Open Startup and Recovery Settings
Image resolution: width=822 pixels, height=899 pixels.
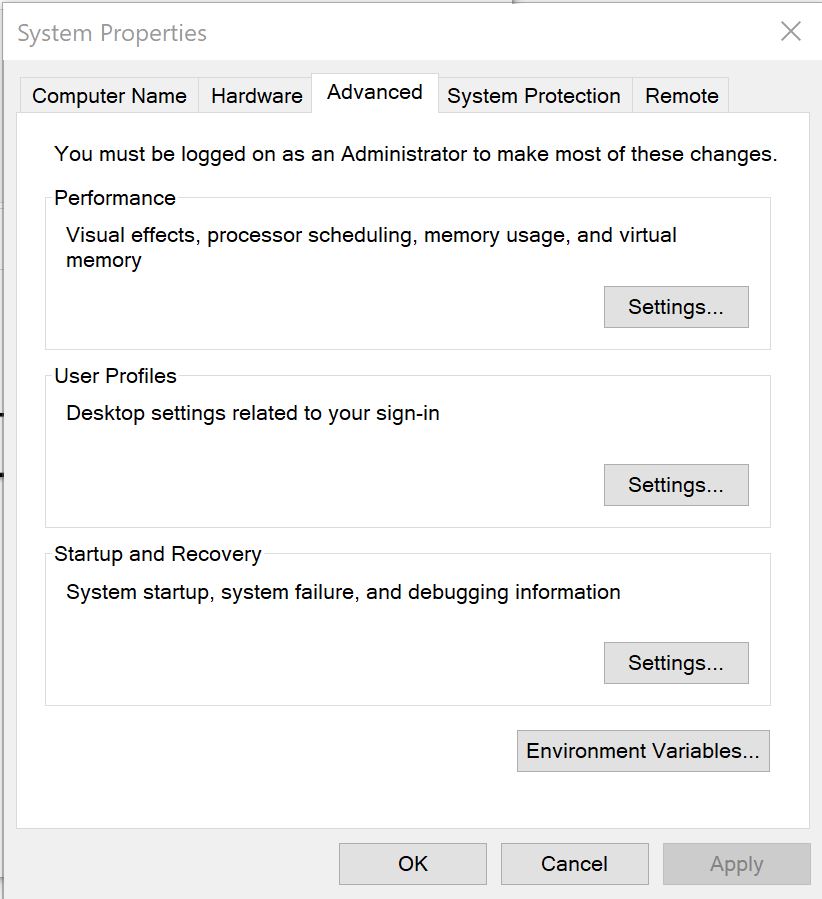pos(675,663)
